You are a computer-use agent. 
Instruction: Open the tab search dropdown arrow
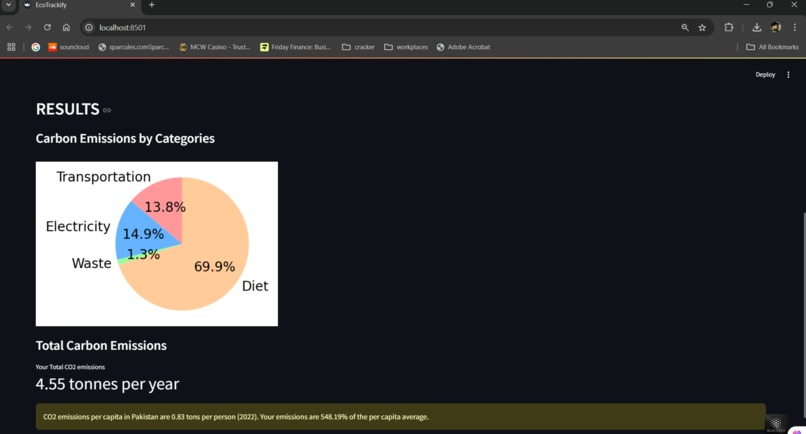point(8,5)
